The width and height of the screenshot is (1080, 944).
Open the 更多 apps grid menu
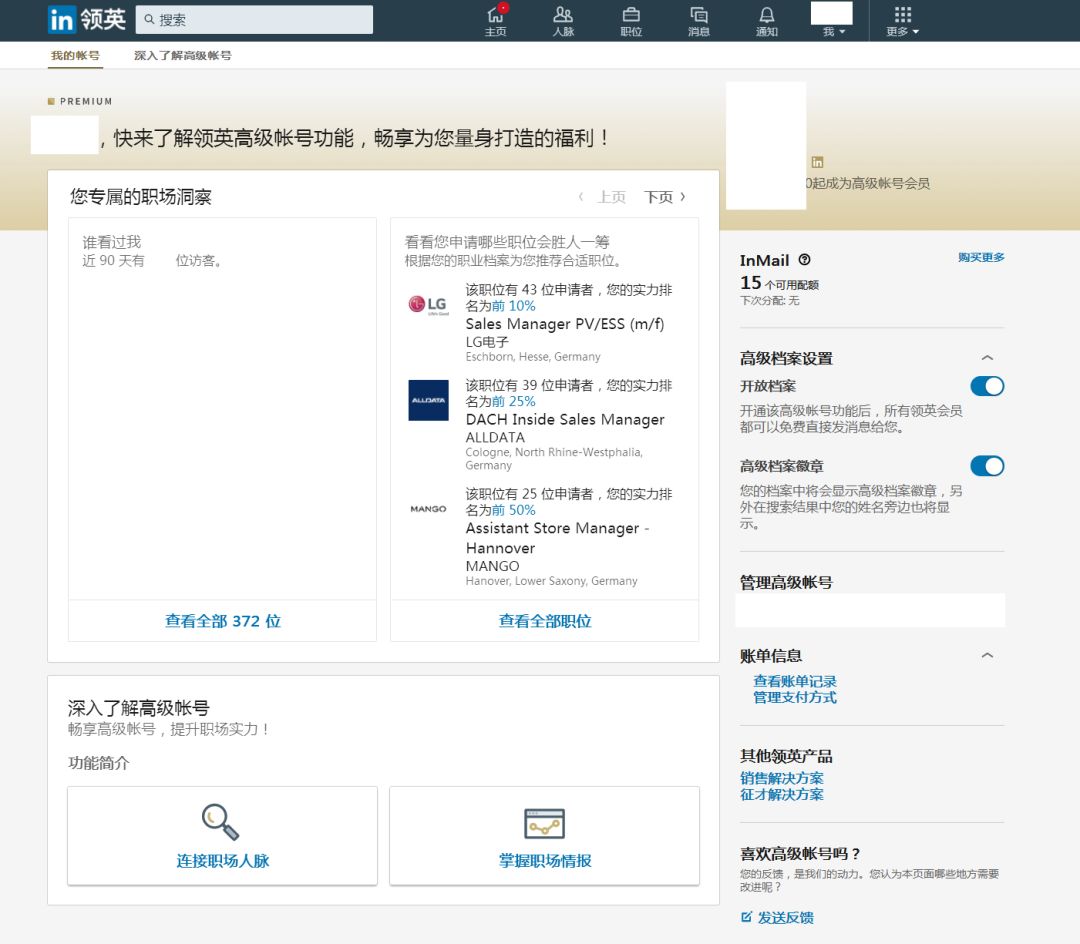tap(902, 21)
